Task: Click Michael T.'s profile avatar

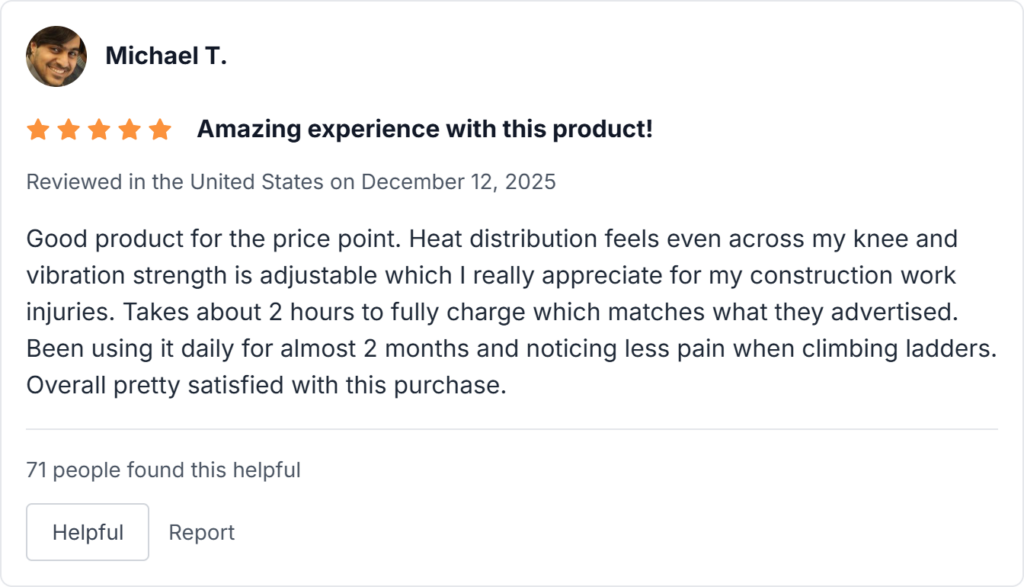Action: pos(56,56)
